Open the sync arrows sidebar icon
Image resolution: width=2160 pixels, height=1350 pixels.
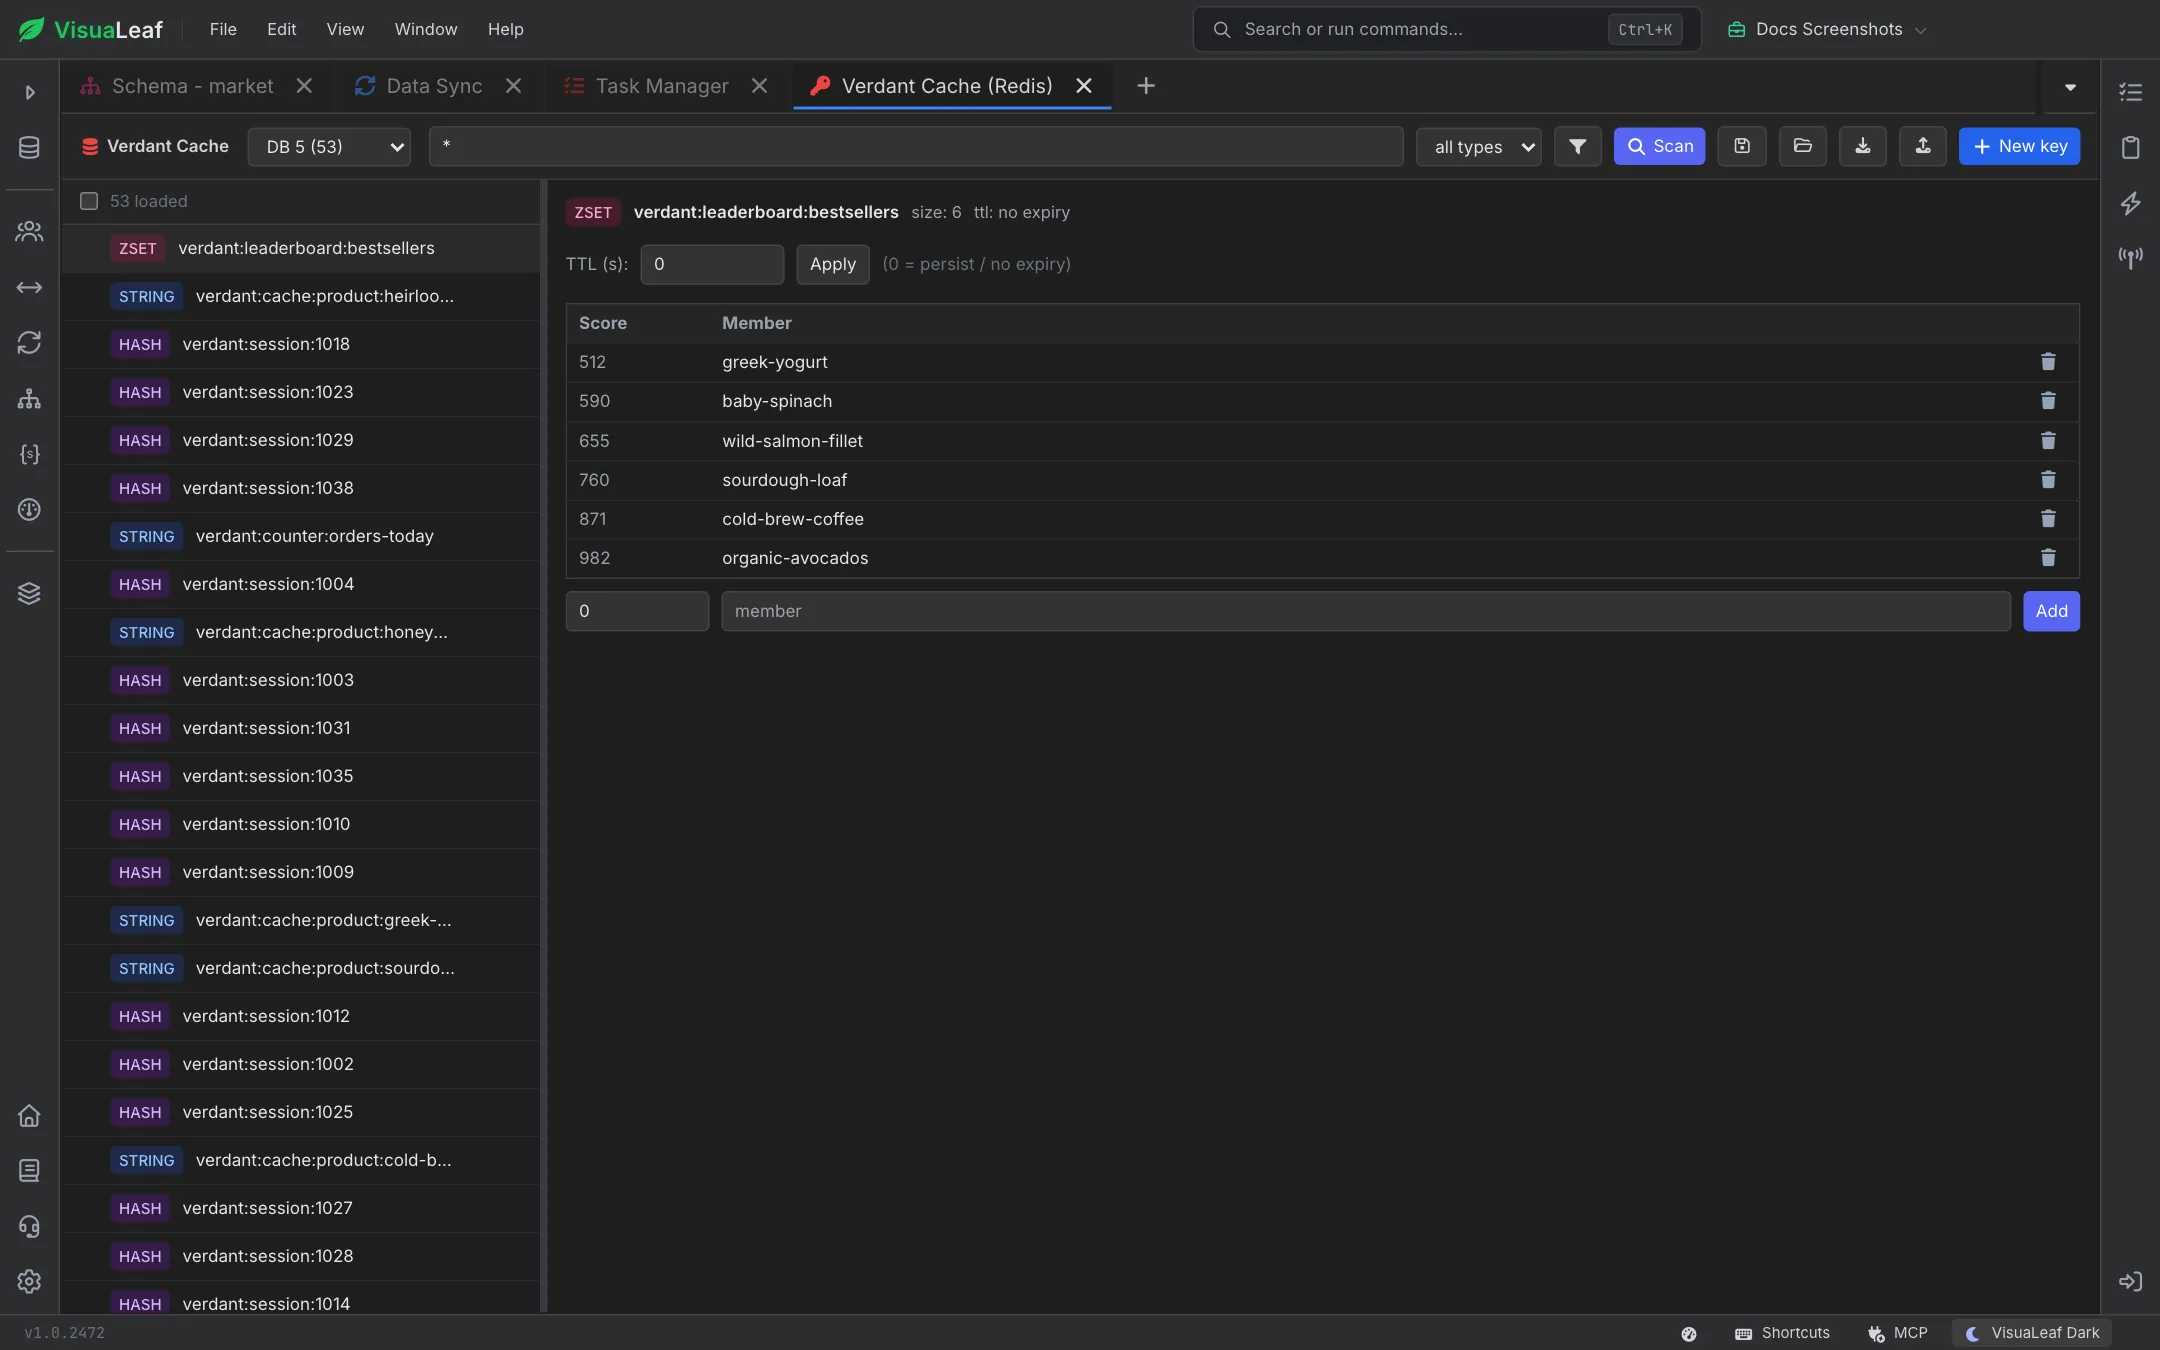pos(29,343)
